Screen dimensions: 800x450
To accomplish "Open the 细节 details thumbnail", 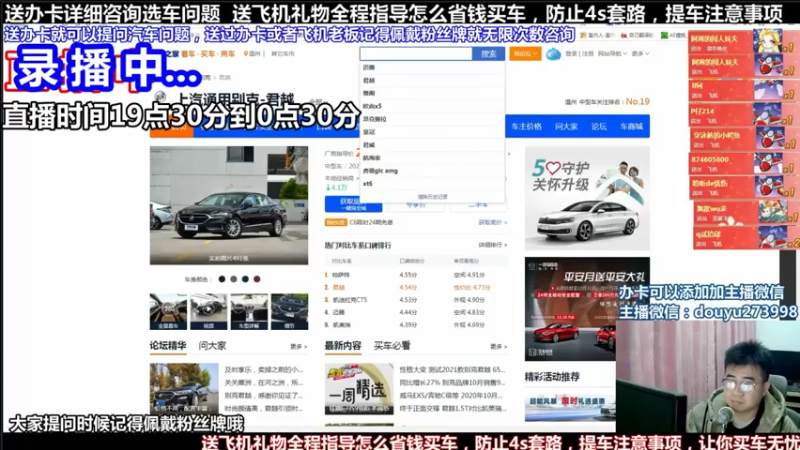I will tap(289, 311).
